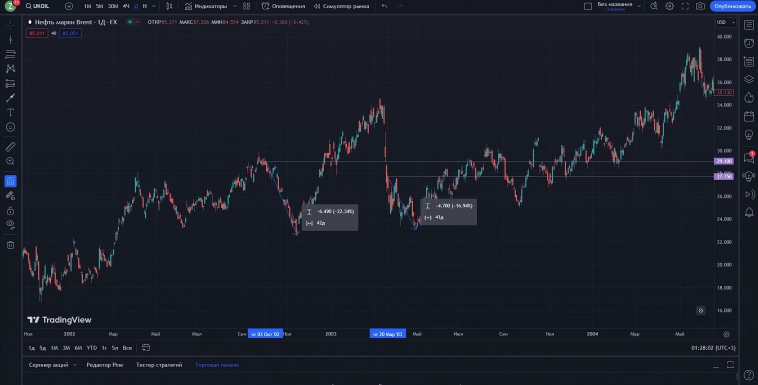Viewport: 758px width, 385px height.
Task: Set date range to YTD
Action: [x=91, y=348]
